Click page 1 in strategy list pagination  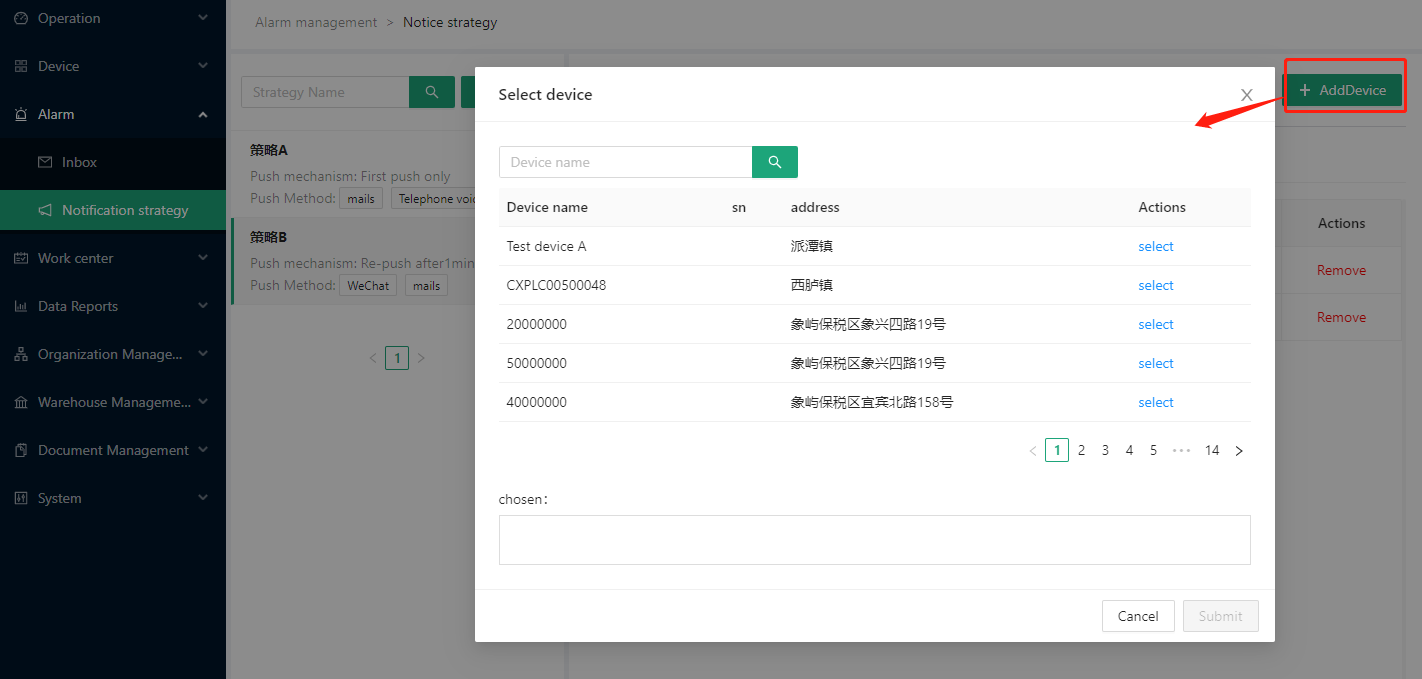pos(397,358)
